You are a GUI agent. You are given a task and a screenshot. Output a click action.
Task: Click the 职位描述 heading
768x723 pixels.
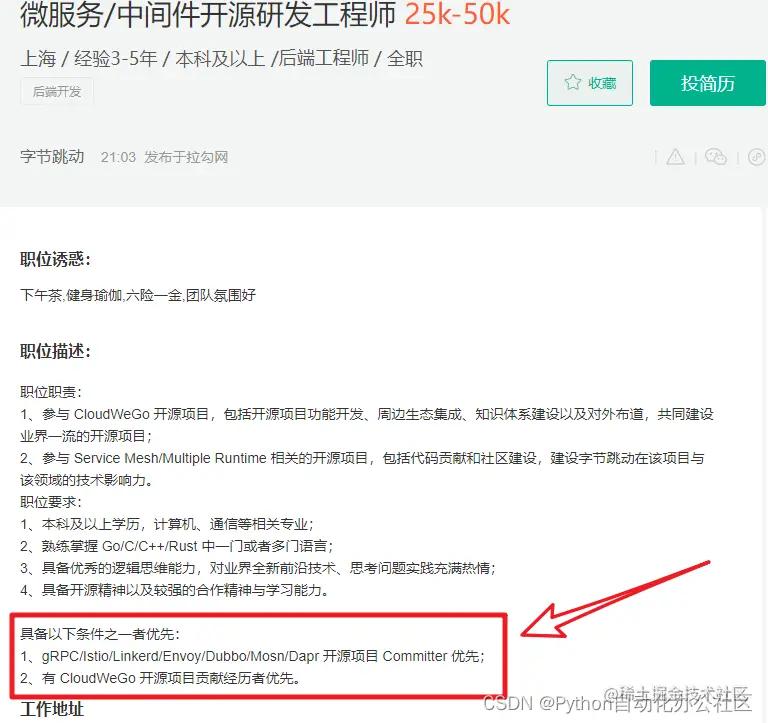55,351
